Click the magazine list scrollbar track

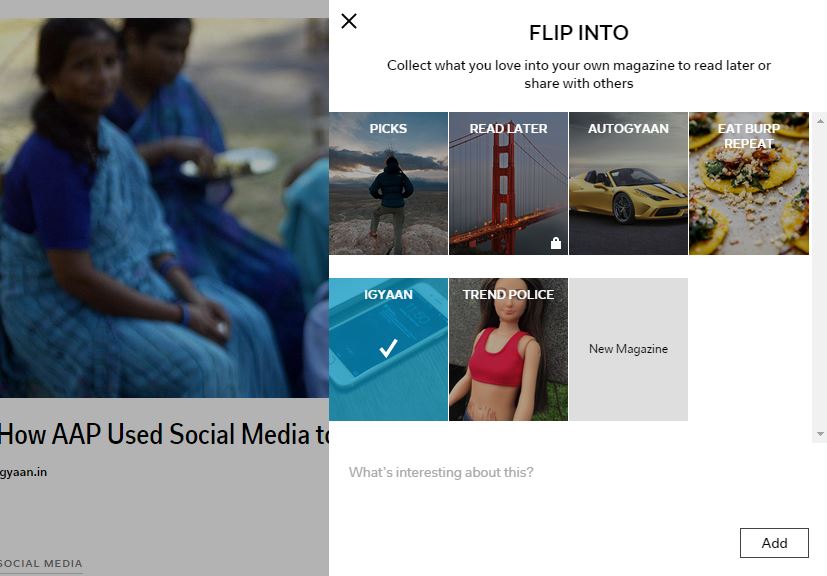(x=820, y=277)
